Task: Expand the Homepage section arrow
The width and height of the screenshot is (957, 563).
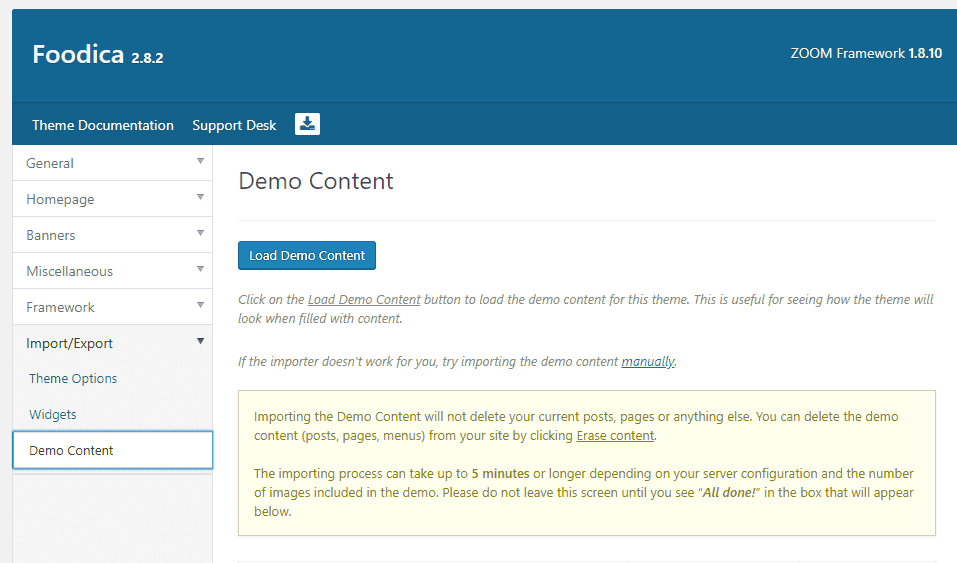Action: pos(200,197)
